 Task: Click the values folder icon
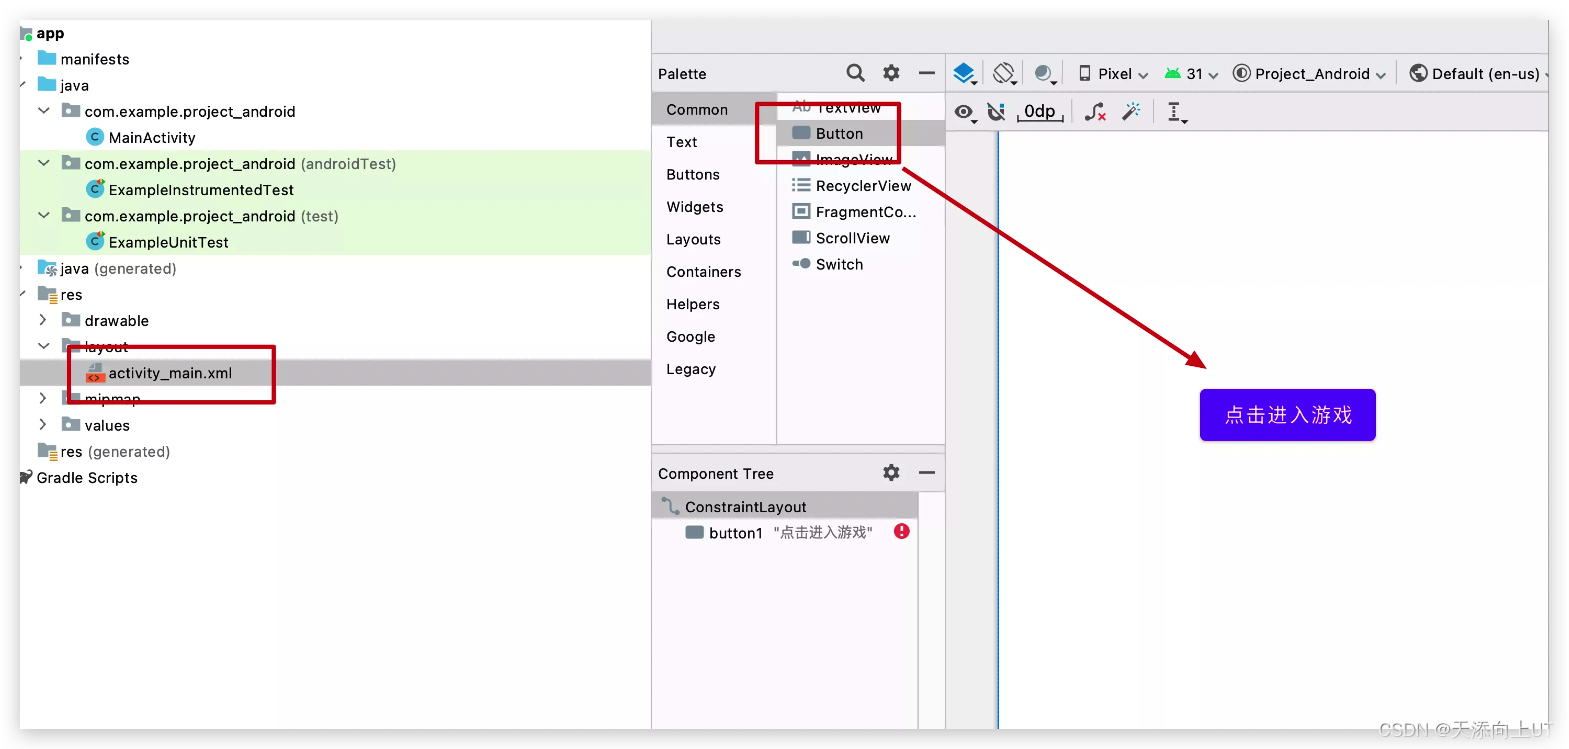pos(71,424)
